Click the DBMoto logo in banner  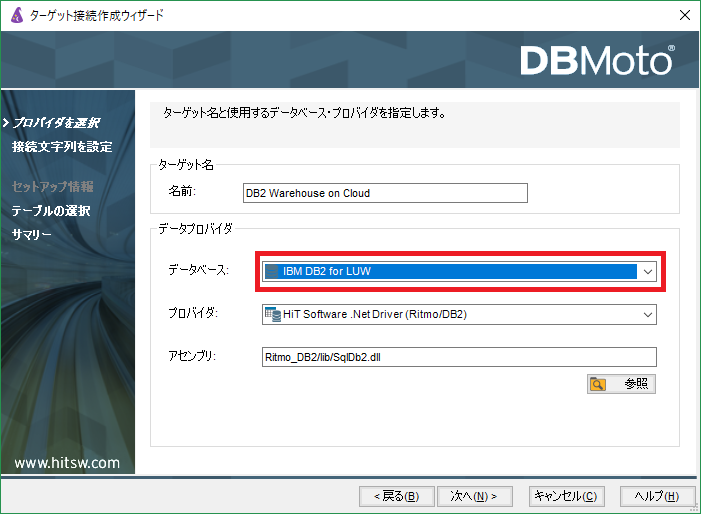pyautogui.click(x=598, y=60)
